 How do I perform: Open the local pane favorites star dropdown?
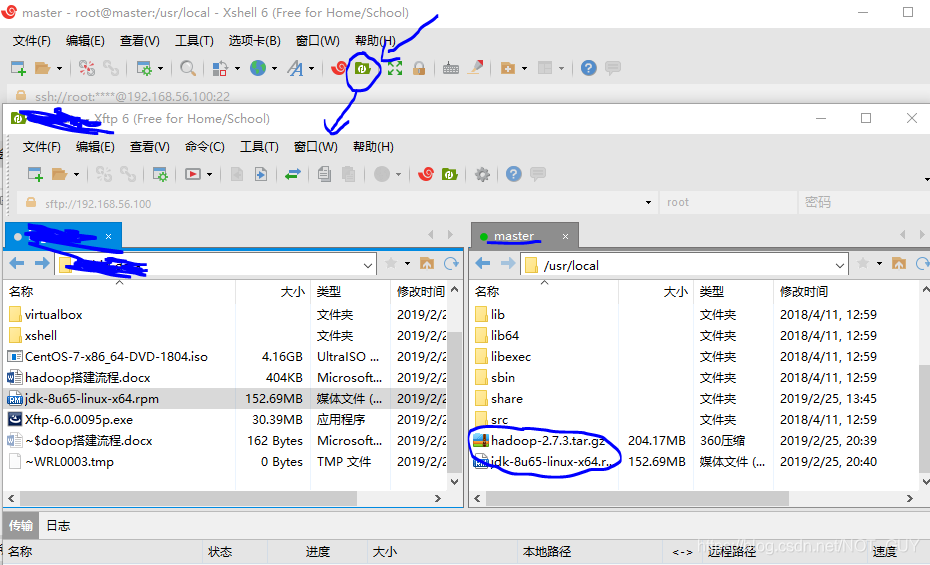click(x=407, y=263)
